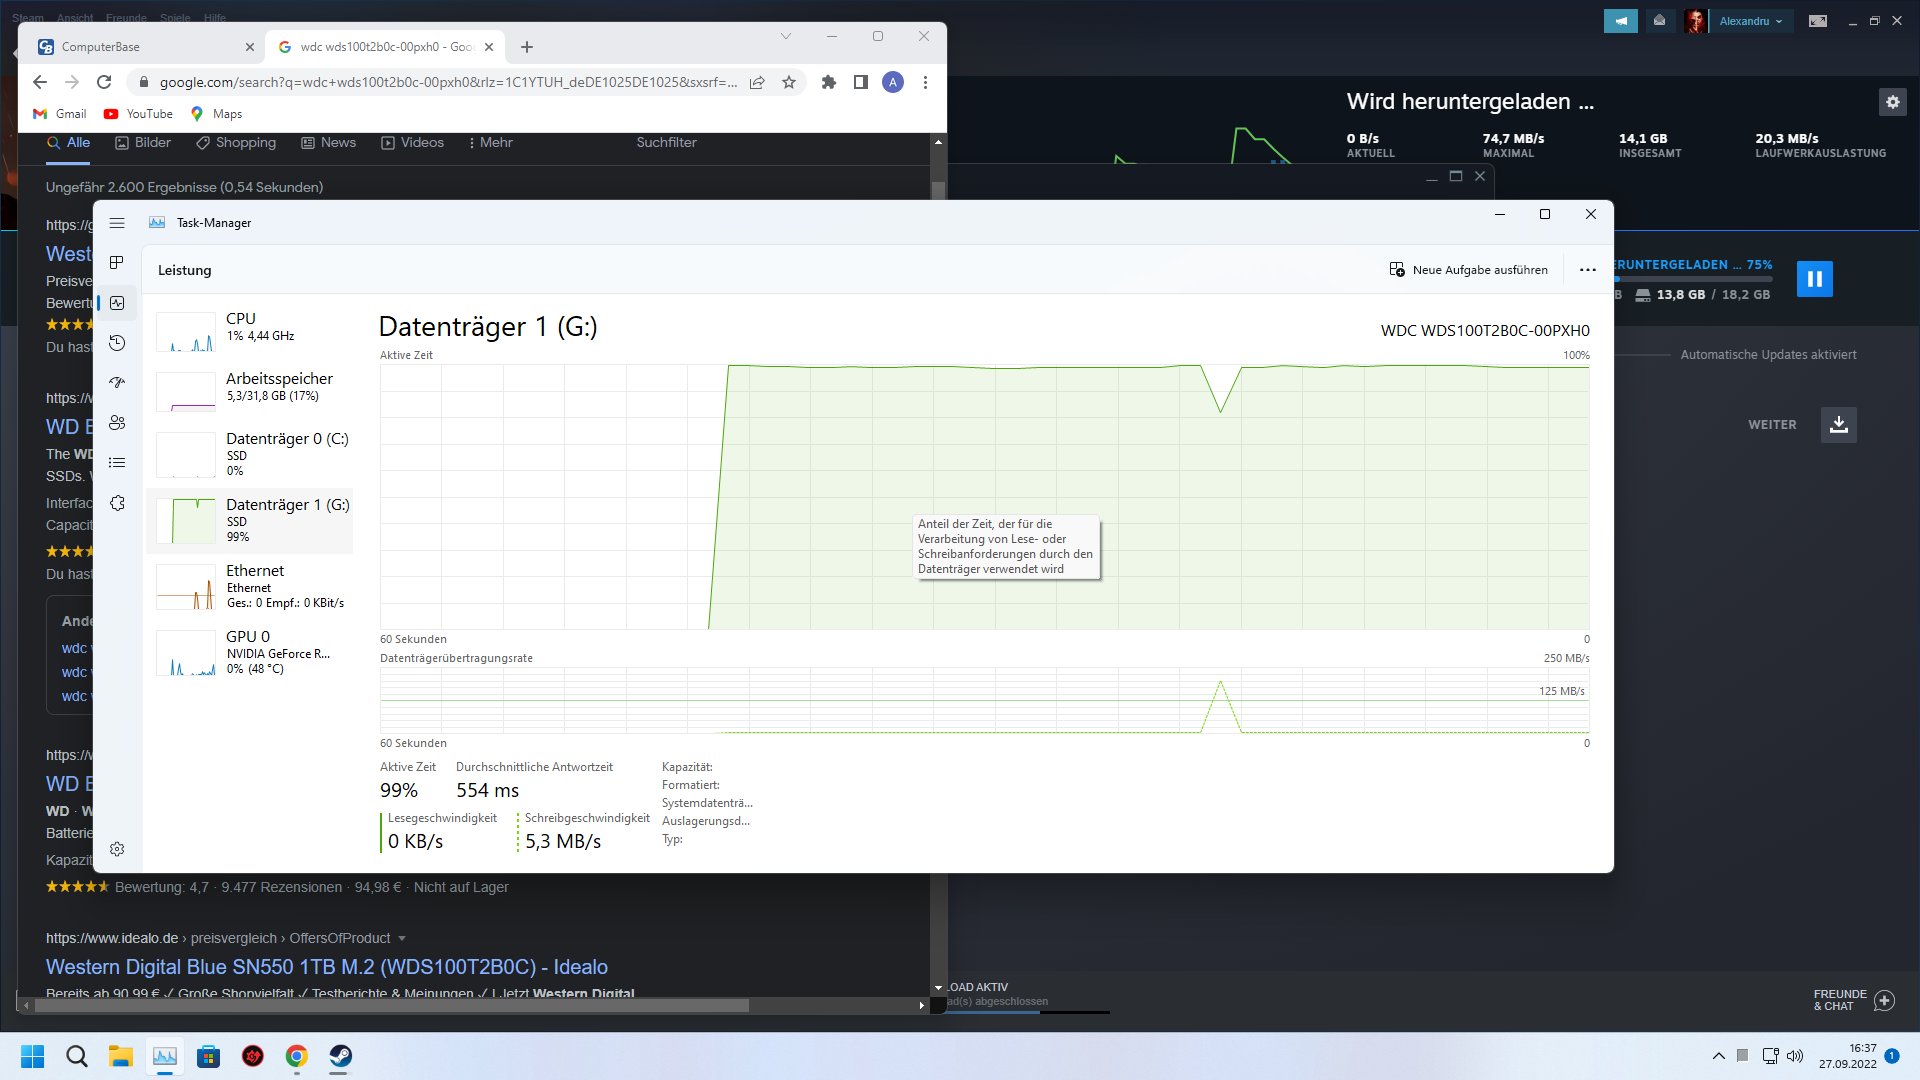This screenshot has width=1920, height=1080.
Task: Select Datenträger 0 (C:) performance graph
Action: pos(250,454)
